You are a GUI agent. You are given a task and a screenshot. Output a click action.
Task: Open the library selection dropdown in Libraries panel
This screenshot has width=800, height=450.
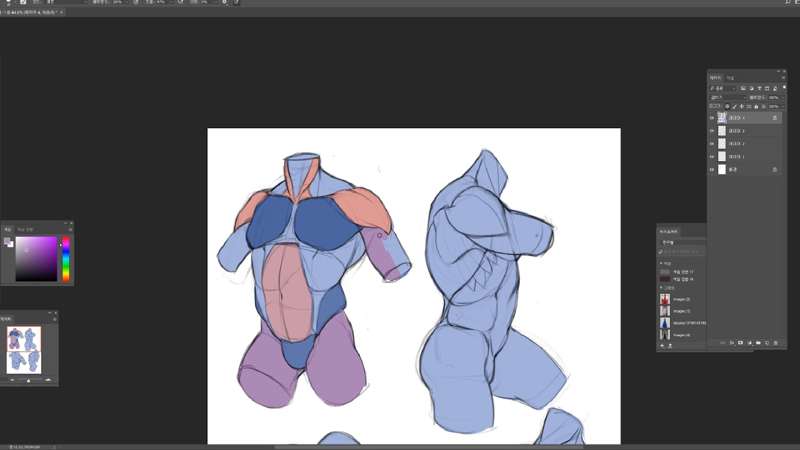pos(683,242)
